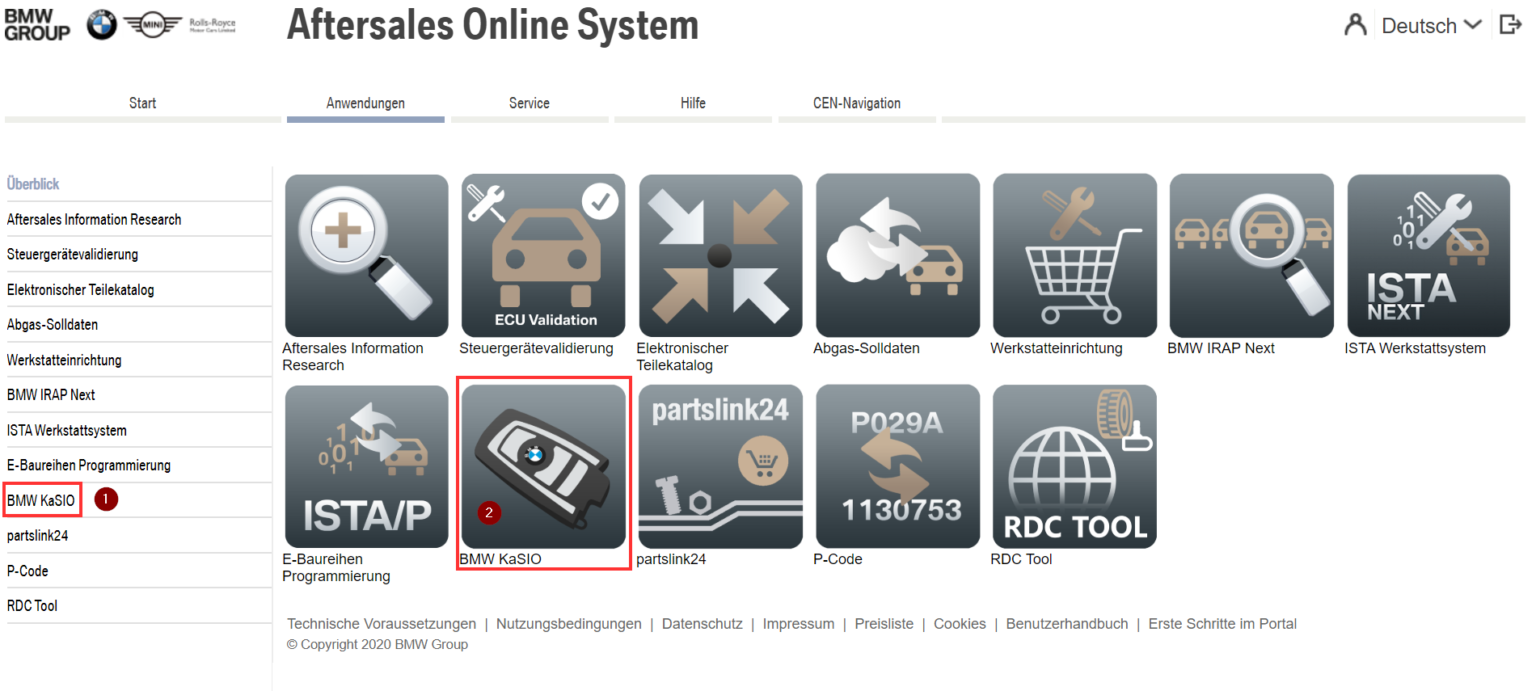Viewport: 1536px width, 691px height.
Task: Click the user account icon
Action: point(1355,25)
